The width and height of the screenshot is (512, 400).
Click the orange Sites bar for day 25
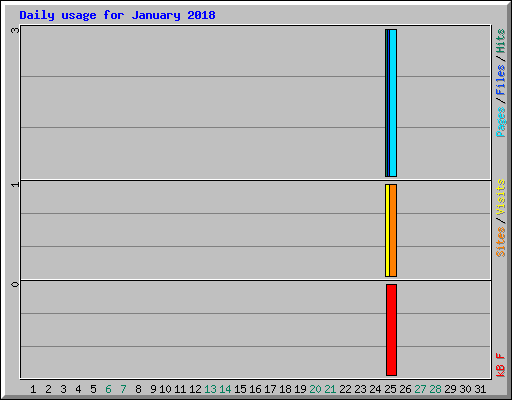click(393, 230)
